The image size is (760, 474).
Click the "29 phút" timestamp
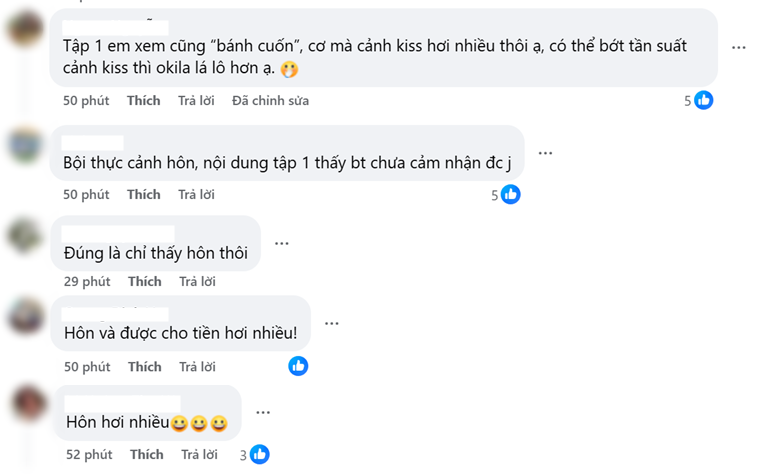88,282
